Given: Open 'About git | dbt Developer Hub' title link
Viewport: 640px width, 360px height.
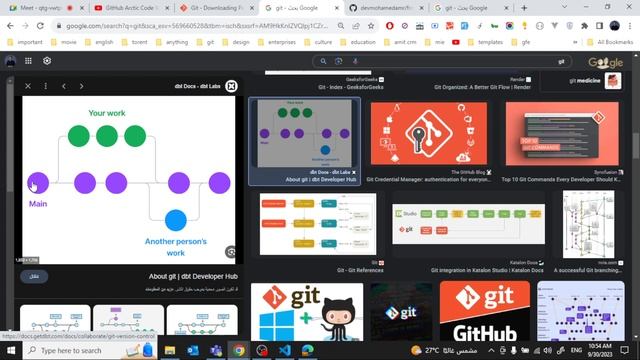Looking at the screenshot, I should pos(193,276).
